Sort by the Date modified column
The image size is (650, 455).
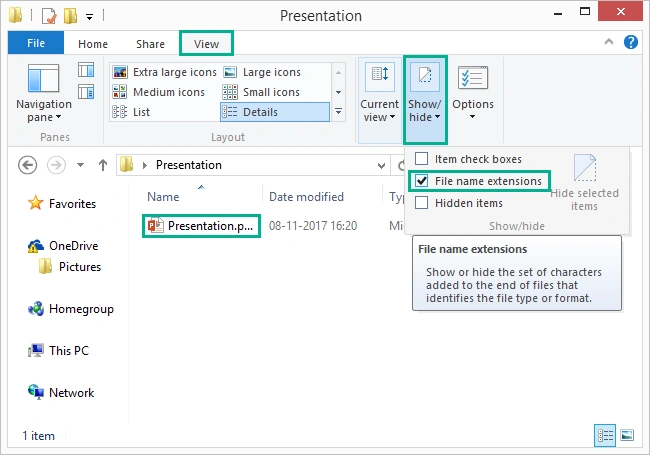306,197
